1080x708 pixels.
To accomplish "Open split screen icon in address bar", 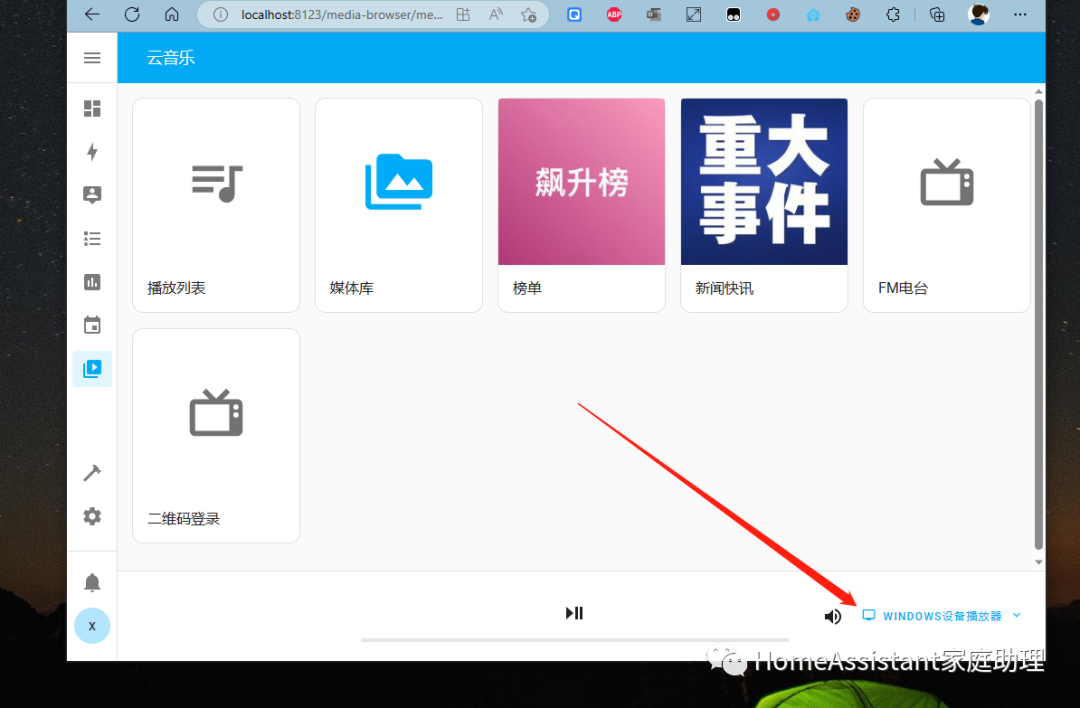I will (x=464, y=14).
